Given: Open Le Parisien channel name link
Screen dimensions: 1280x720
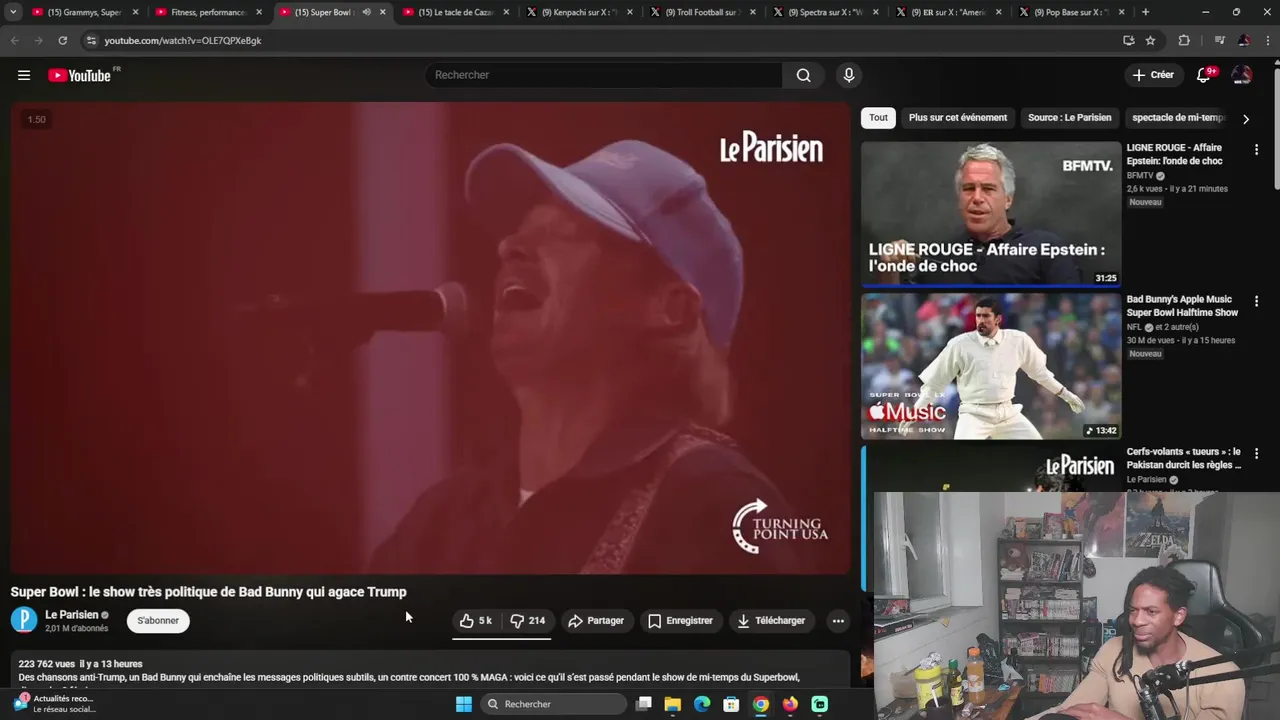Looking at the screenshot, I should (x=72, y=615).
